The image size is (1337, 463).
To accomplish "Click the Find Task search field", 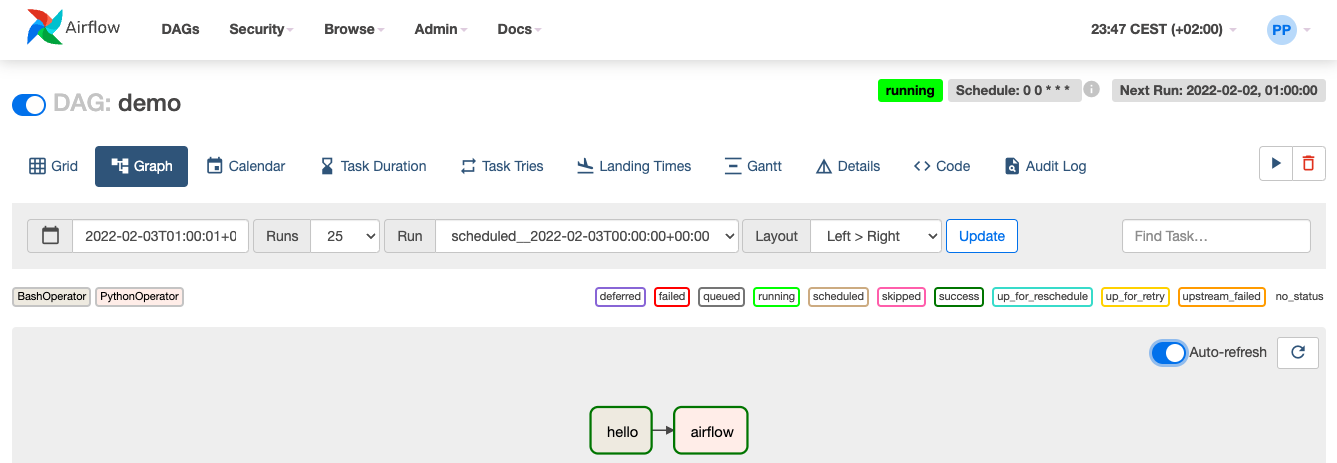I will point(1215,236).
